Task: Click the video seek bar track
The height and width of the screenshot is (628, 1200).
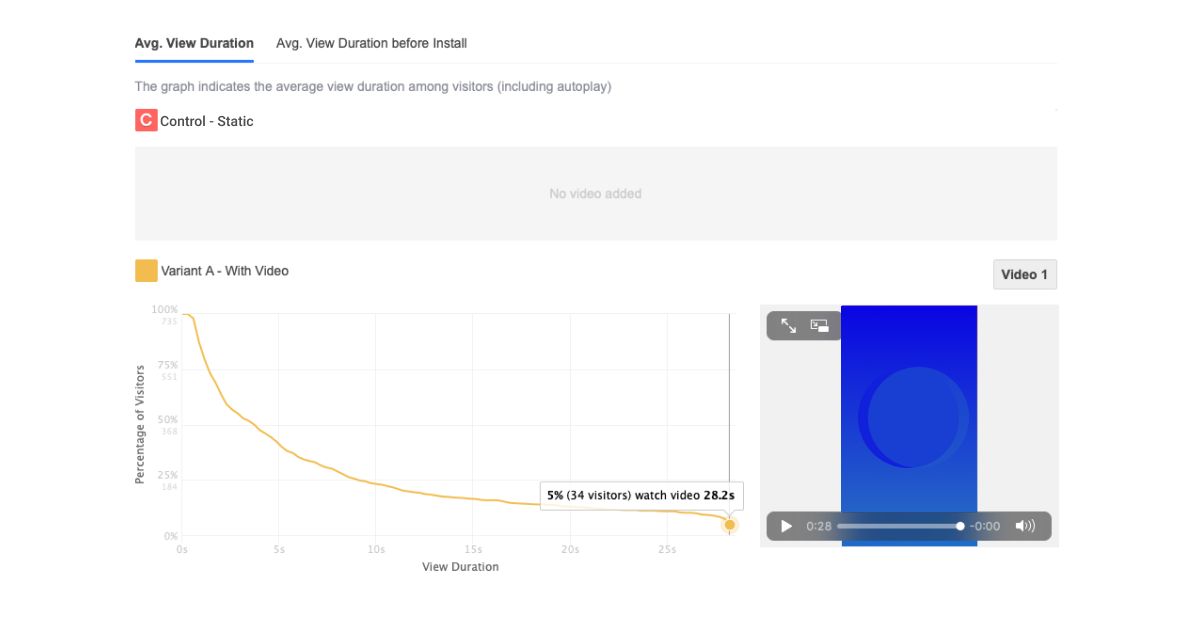Action: [x=897, y=526]
